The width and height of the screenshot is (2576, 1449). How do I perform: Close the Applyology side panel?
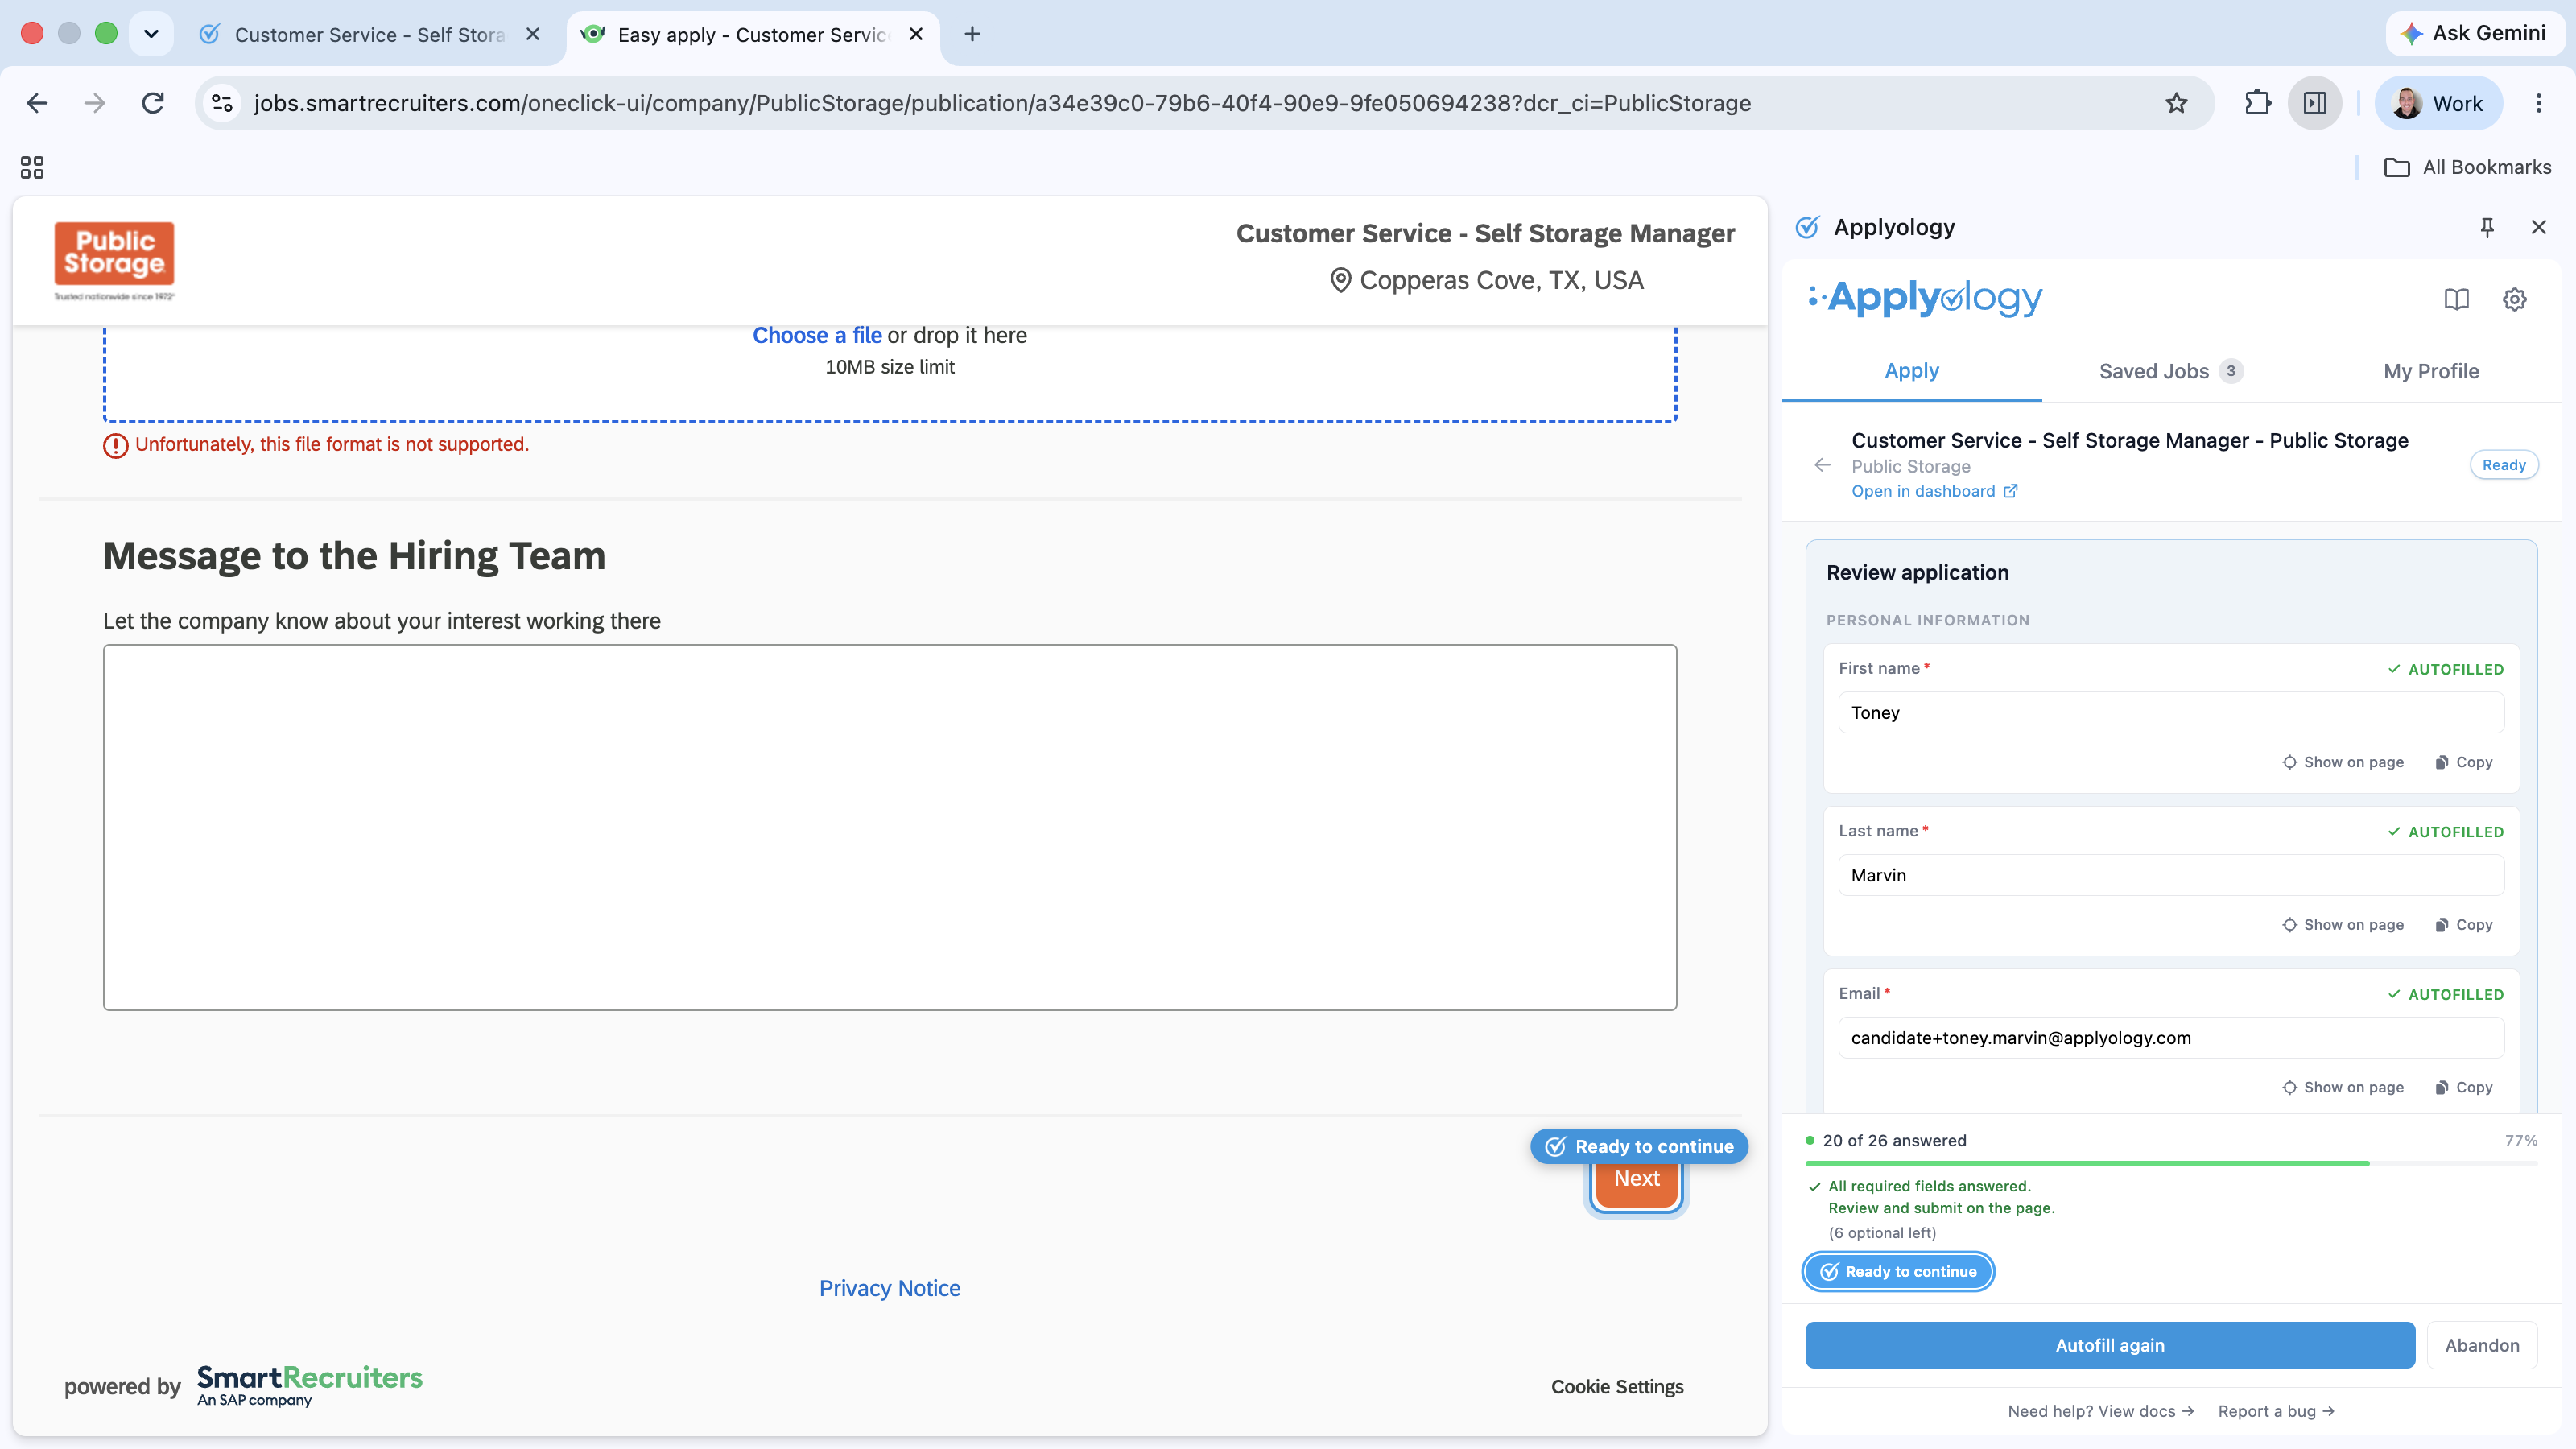(2538, 227)
